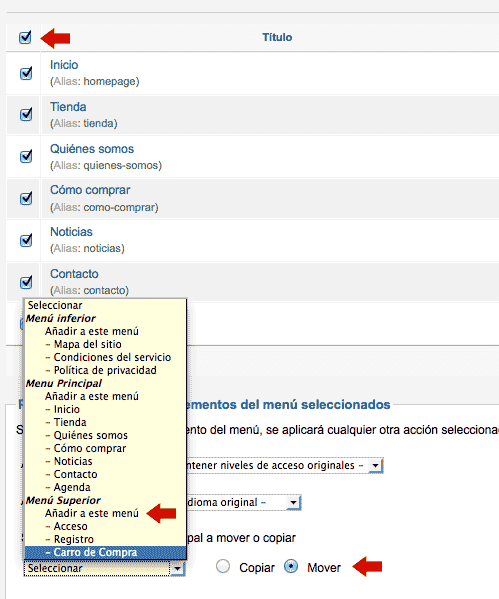Open the Contacto menu item link
Viewport: 499px width, 599px height.
click(x=74, y=274)
